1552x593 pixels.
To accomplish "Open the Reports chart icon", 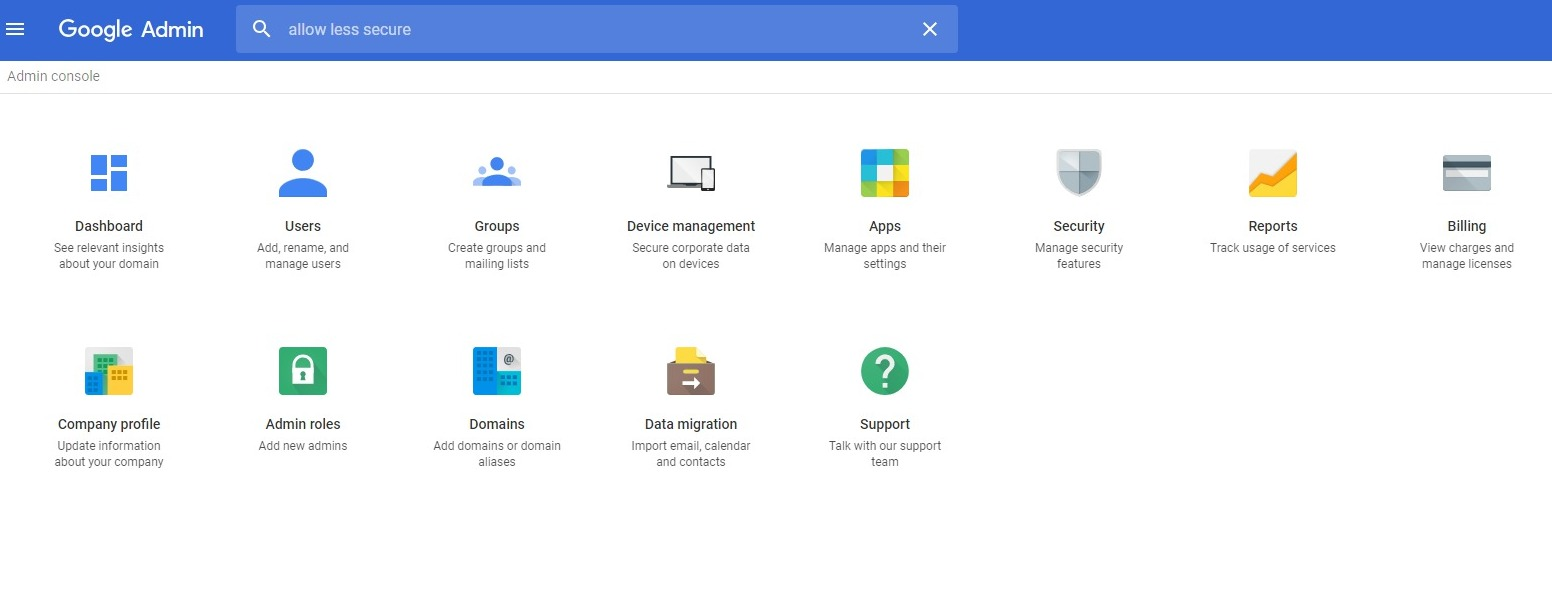I will pos(1273,173).
